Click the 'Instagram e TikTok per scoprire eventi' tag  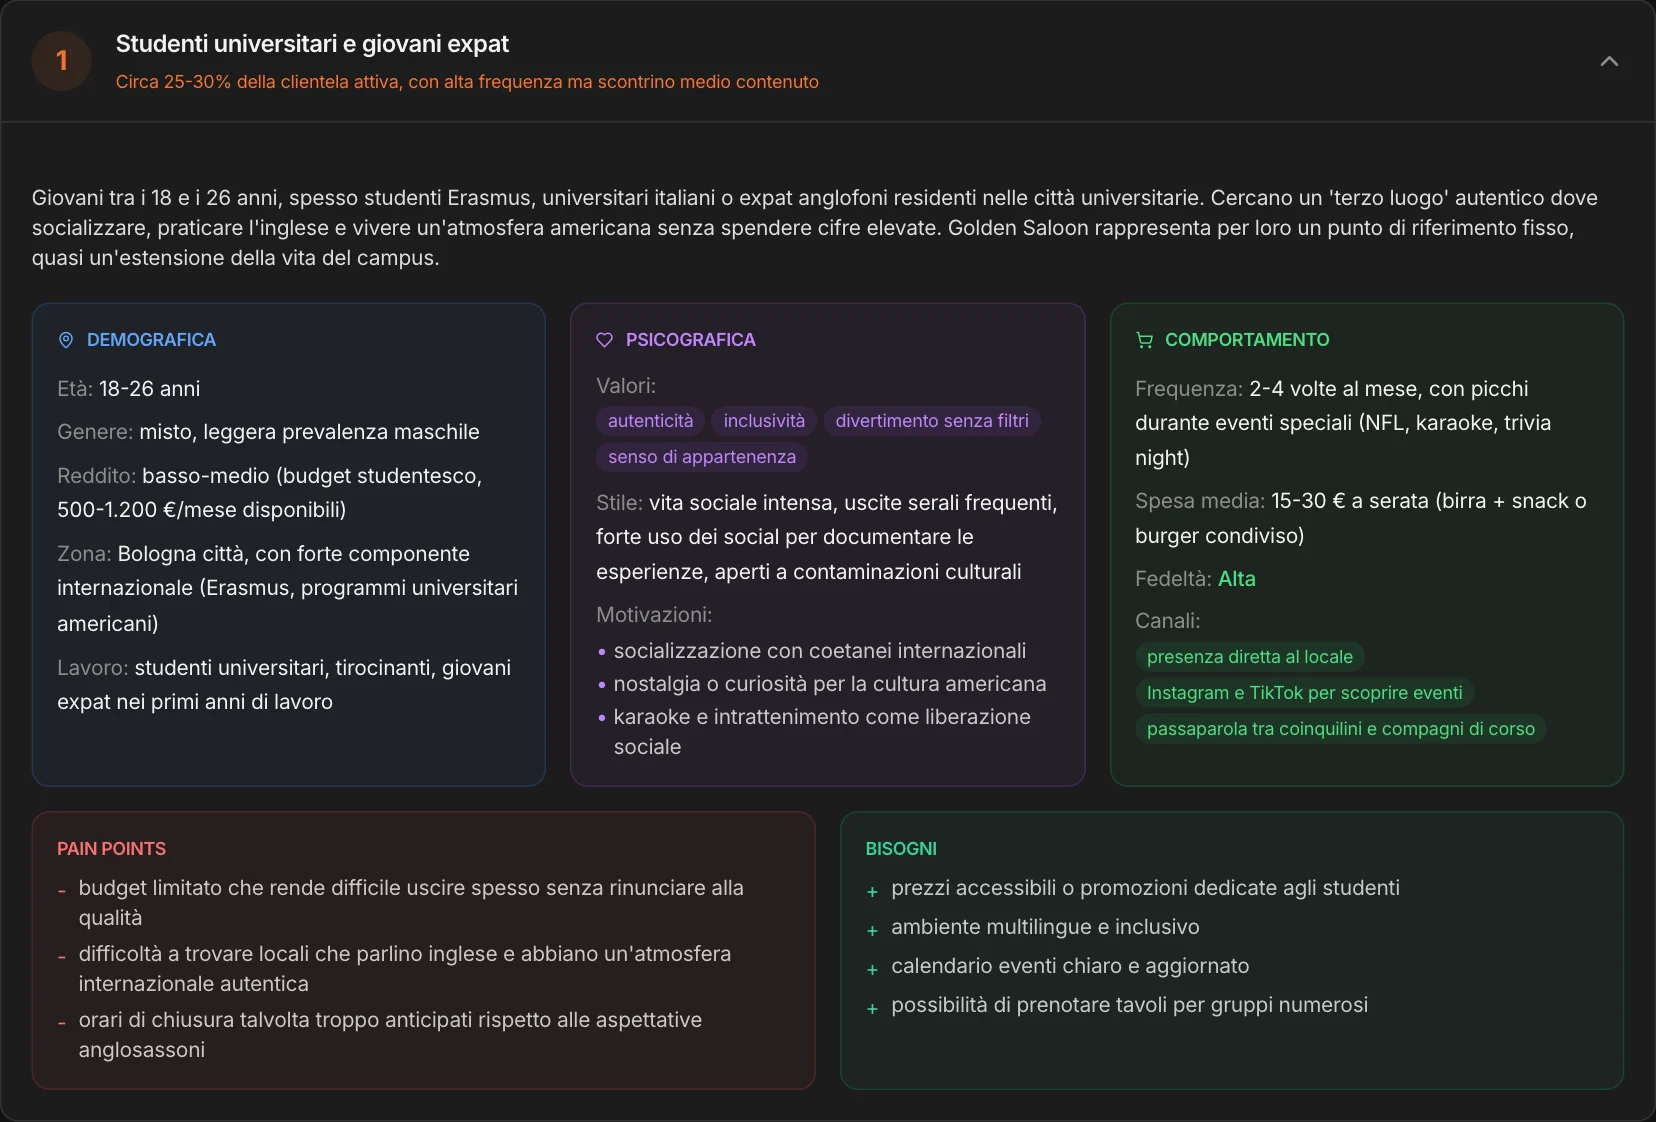click(1304, 693)
